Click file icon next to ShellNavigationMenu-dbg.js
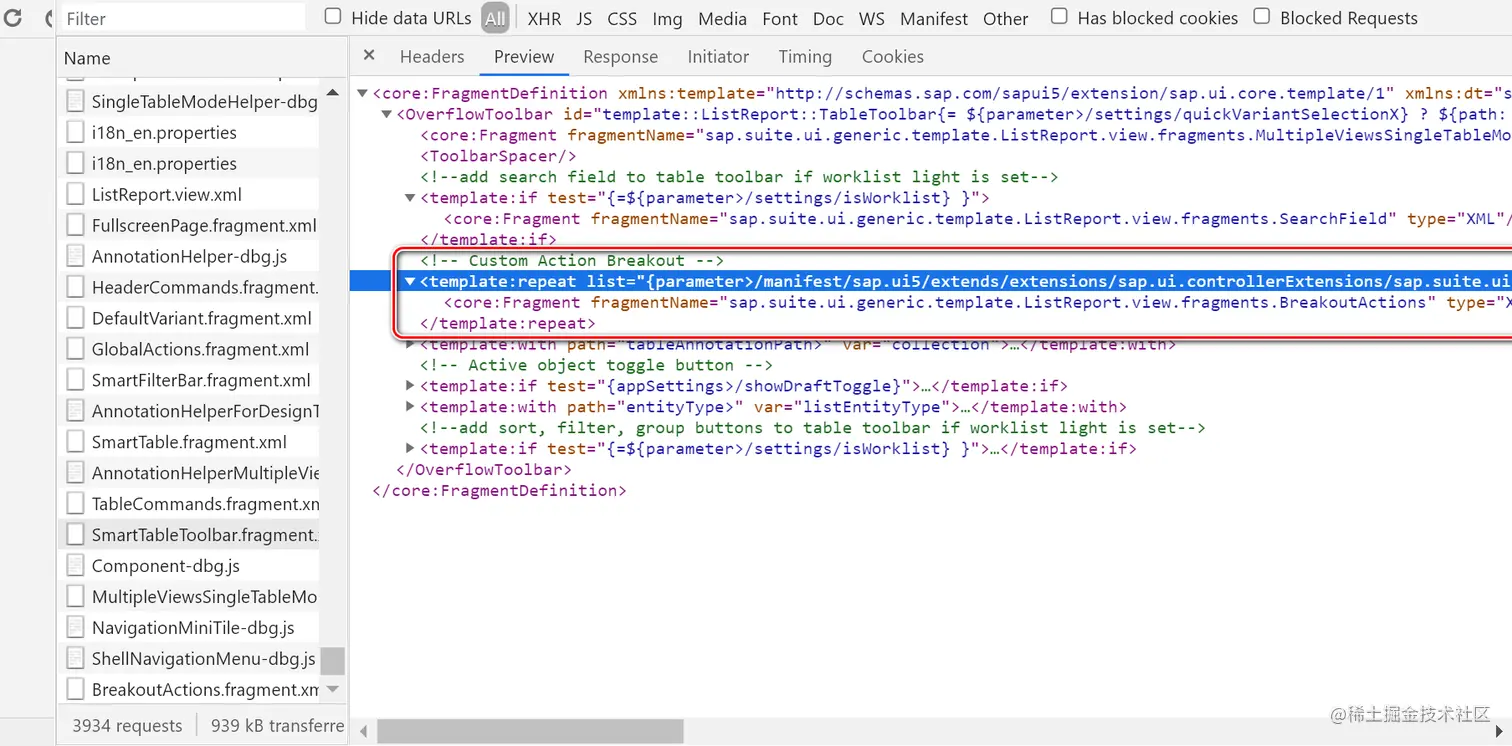The image size is (1512, 746). (x=75, y=659)
